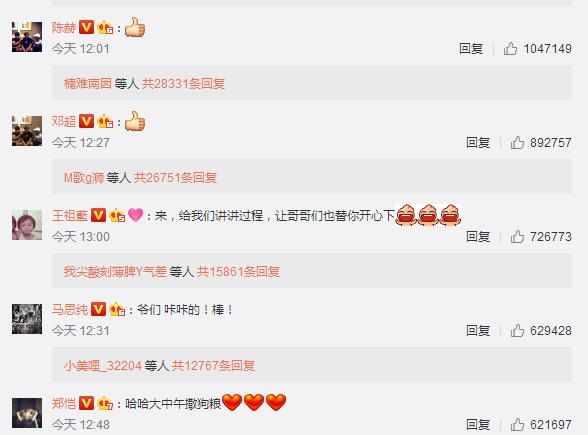588x435 pixels.
Task: Open avatar thumbnail of 12:48 commenter
Action: point(27,413)
